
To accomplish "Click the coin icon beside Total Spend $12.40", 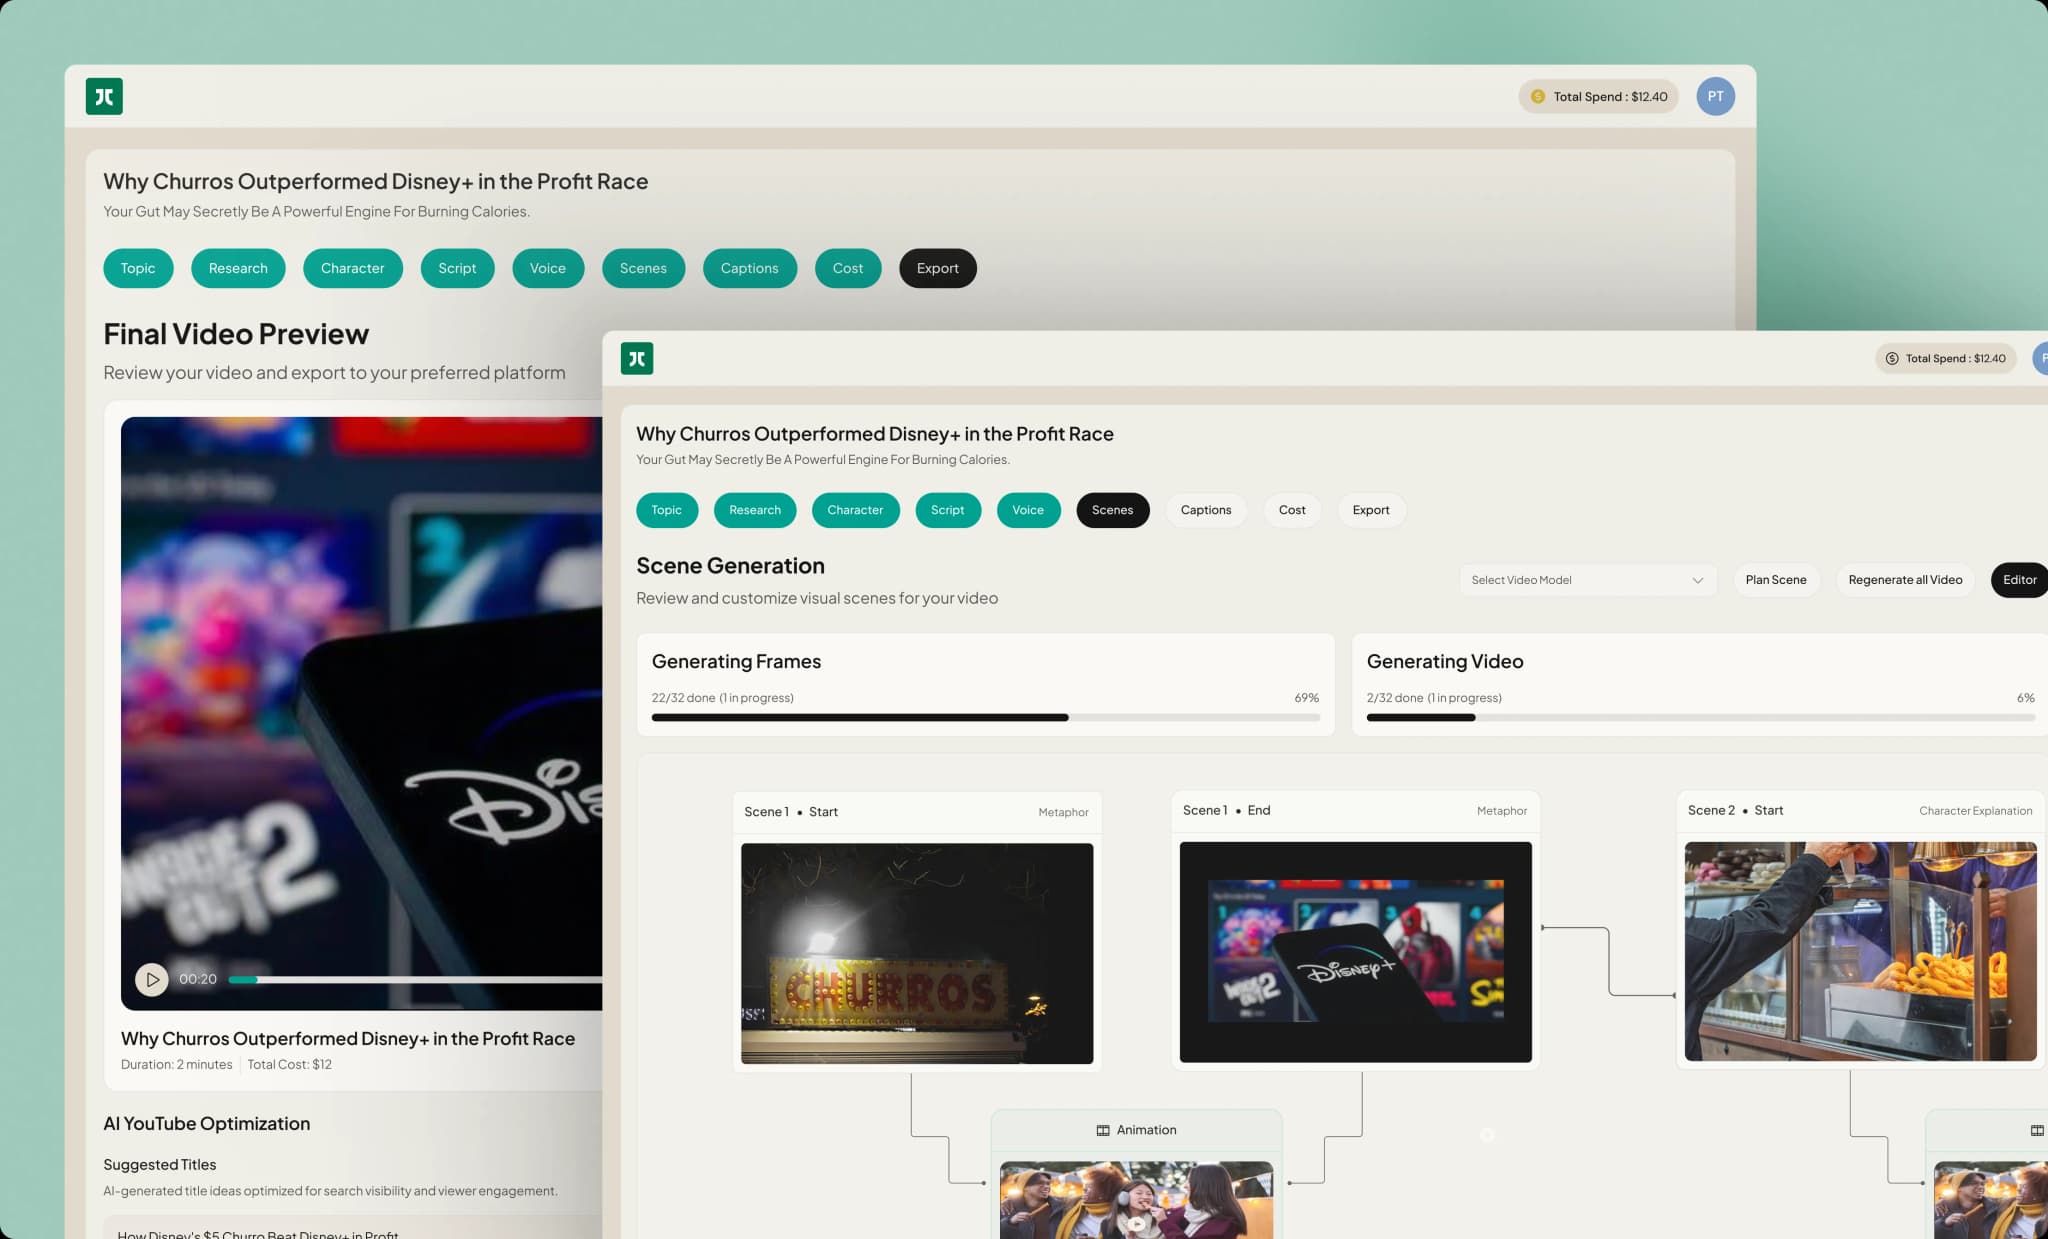I will [1538, 97].
